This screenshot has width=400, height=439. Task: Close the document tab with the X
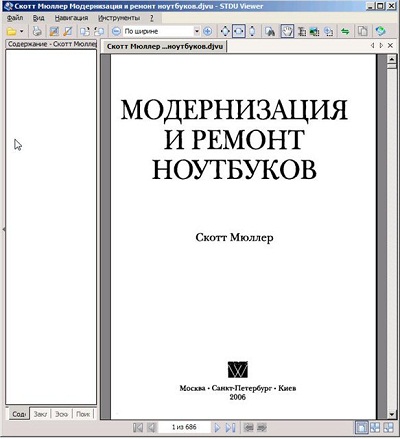point(390,46)
